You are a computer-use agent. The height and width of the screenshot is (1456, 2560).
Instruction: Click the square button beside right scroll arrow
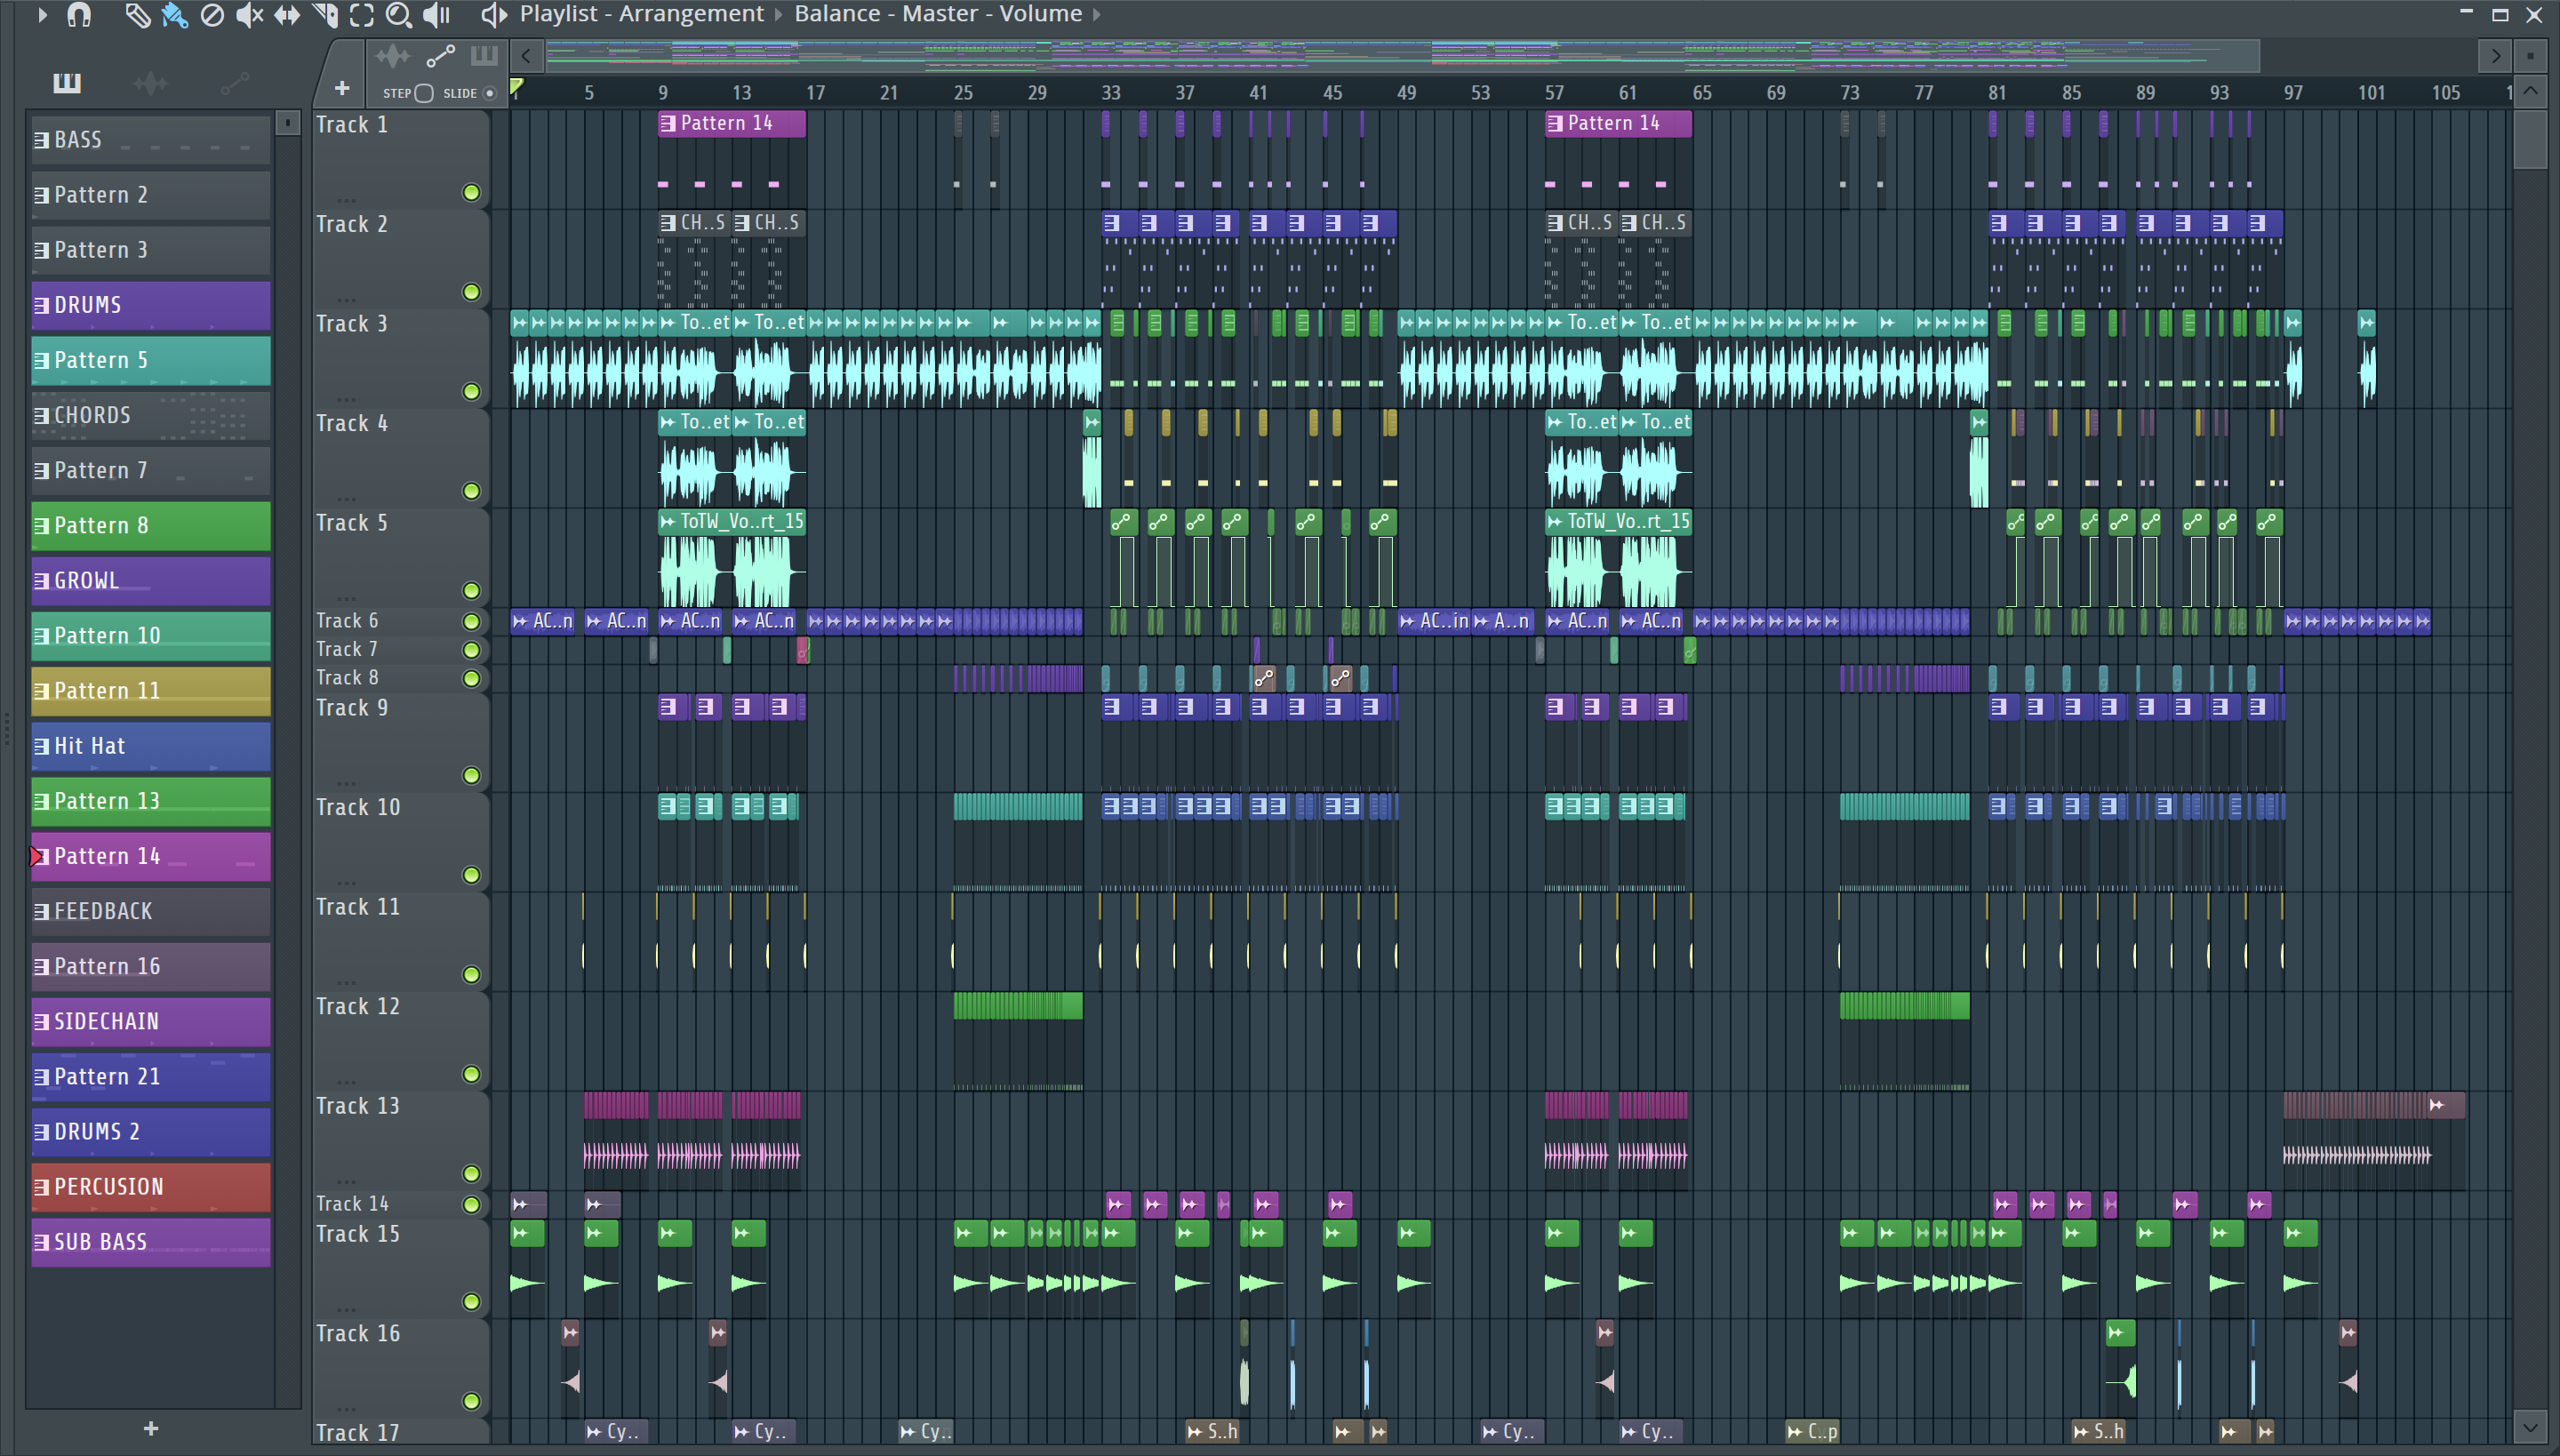[x=2531, y=56]
